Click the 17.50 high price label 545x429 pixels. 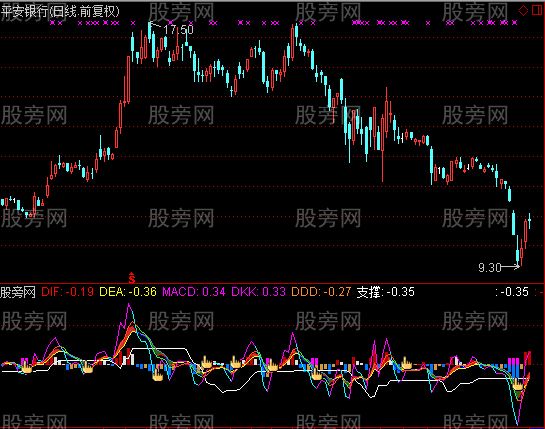[x=178, y=30]
